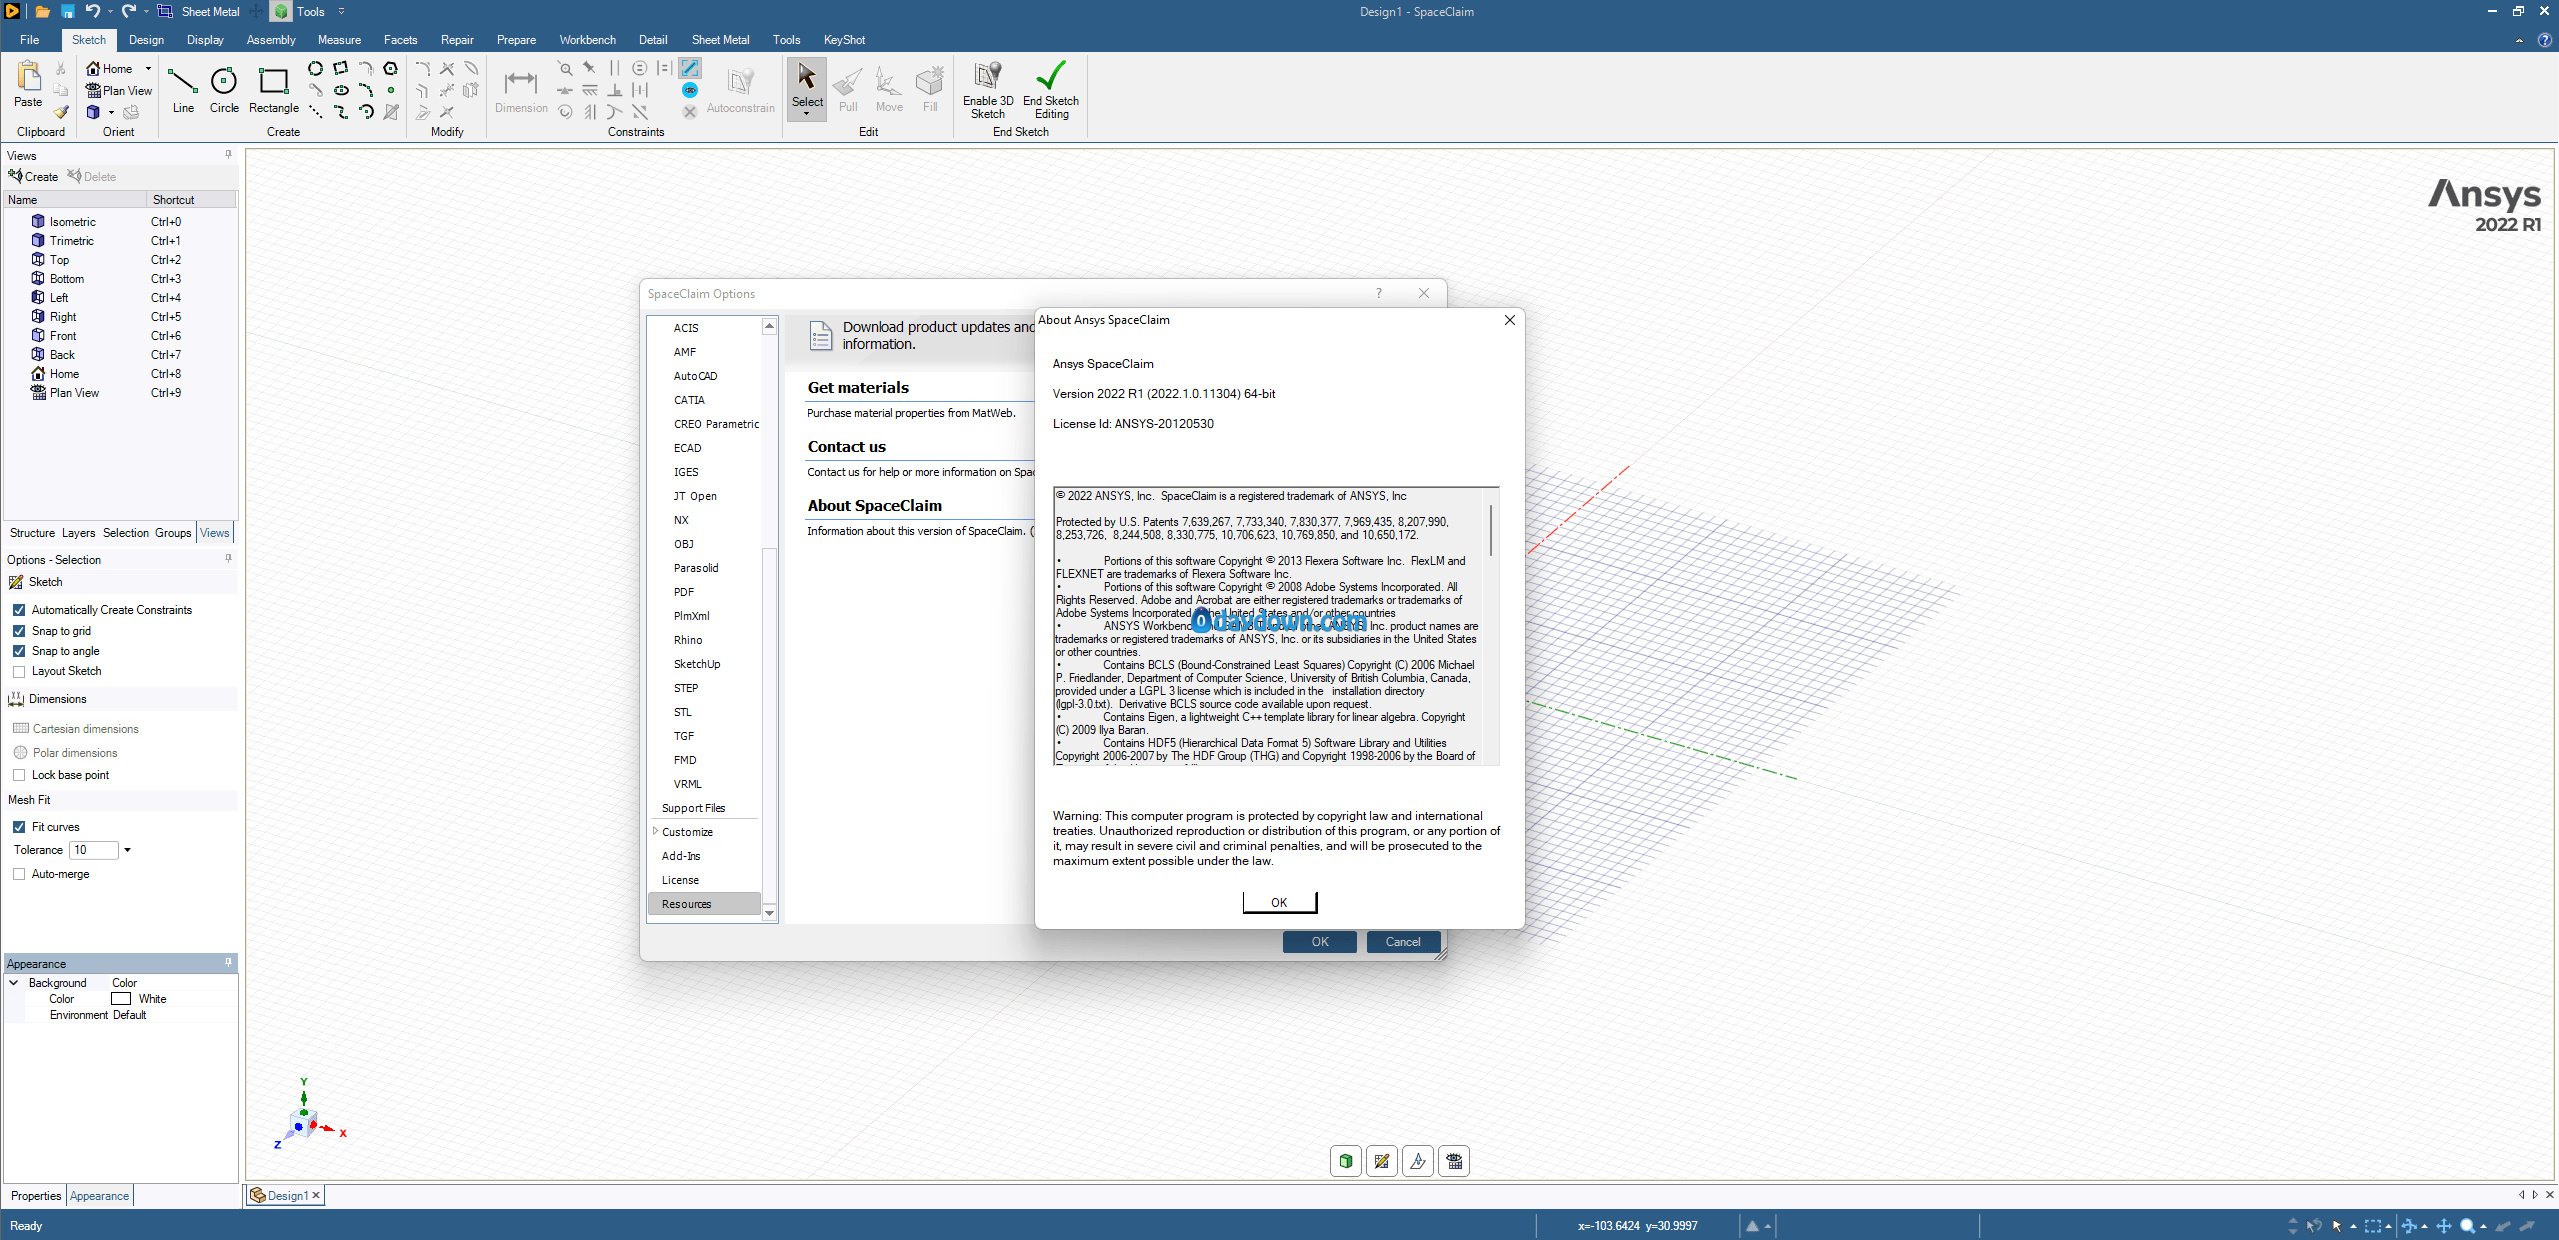Select Isometric view in Views list
Image resolution: width=2559 pixels, height=1240 pixels.
pos(72,222)
